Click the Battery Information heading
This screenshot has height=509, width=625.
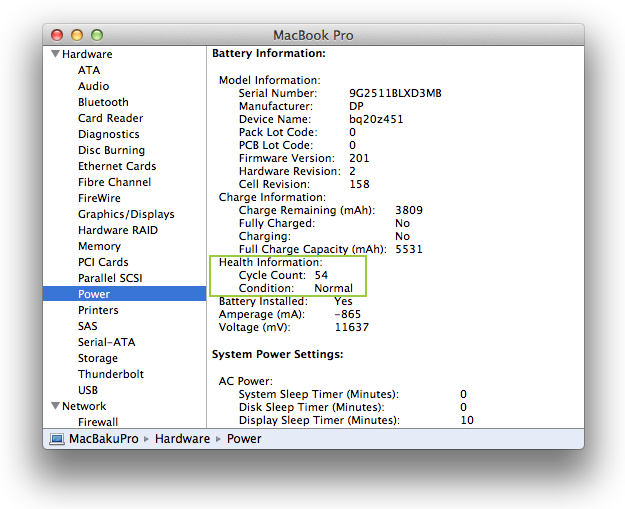click(269, 53)
